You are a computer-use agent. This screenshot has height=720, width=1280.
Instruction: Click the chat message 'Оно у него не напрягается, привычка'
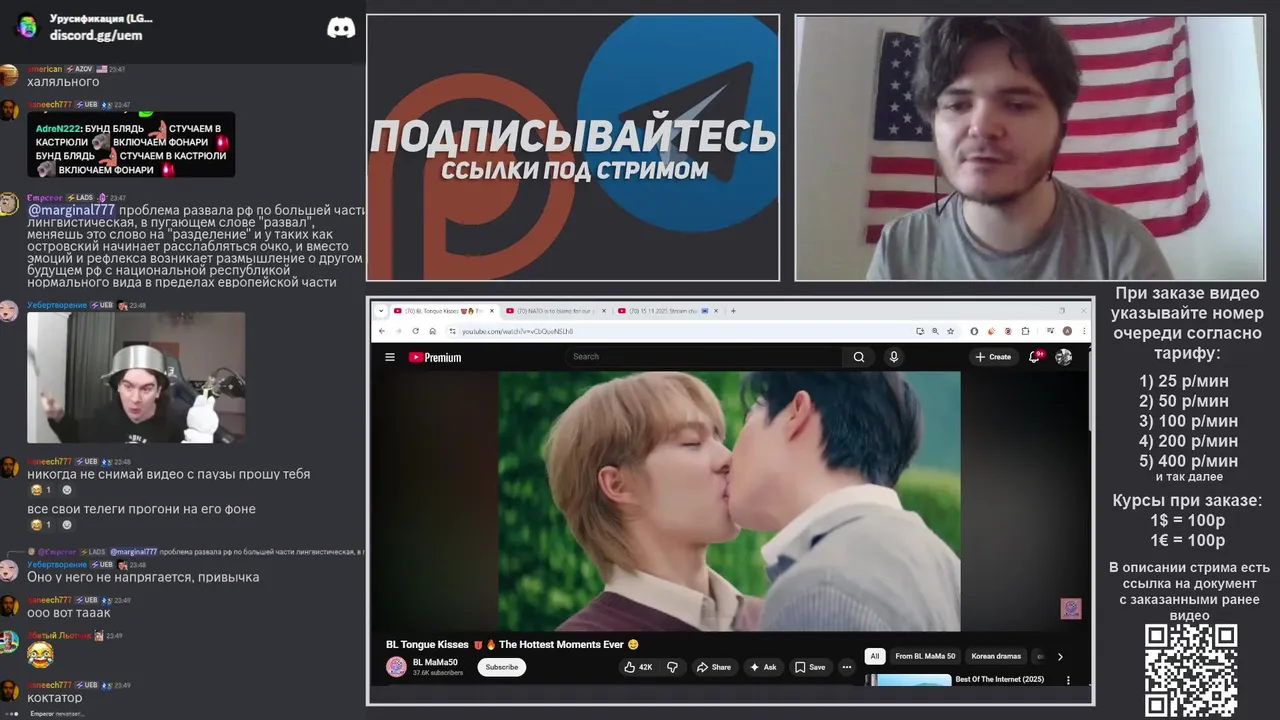(x=143, y=577)
